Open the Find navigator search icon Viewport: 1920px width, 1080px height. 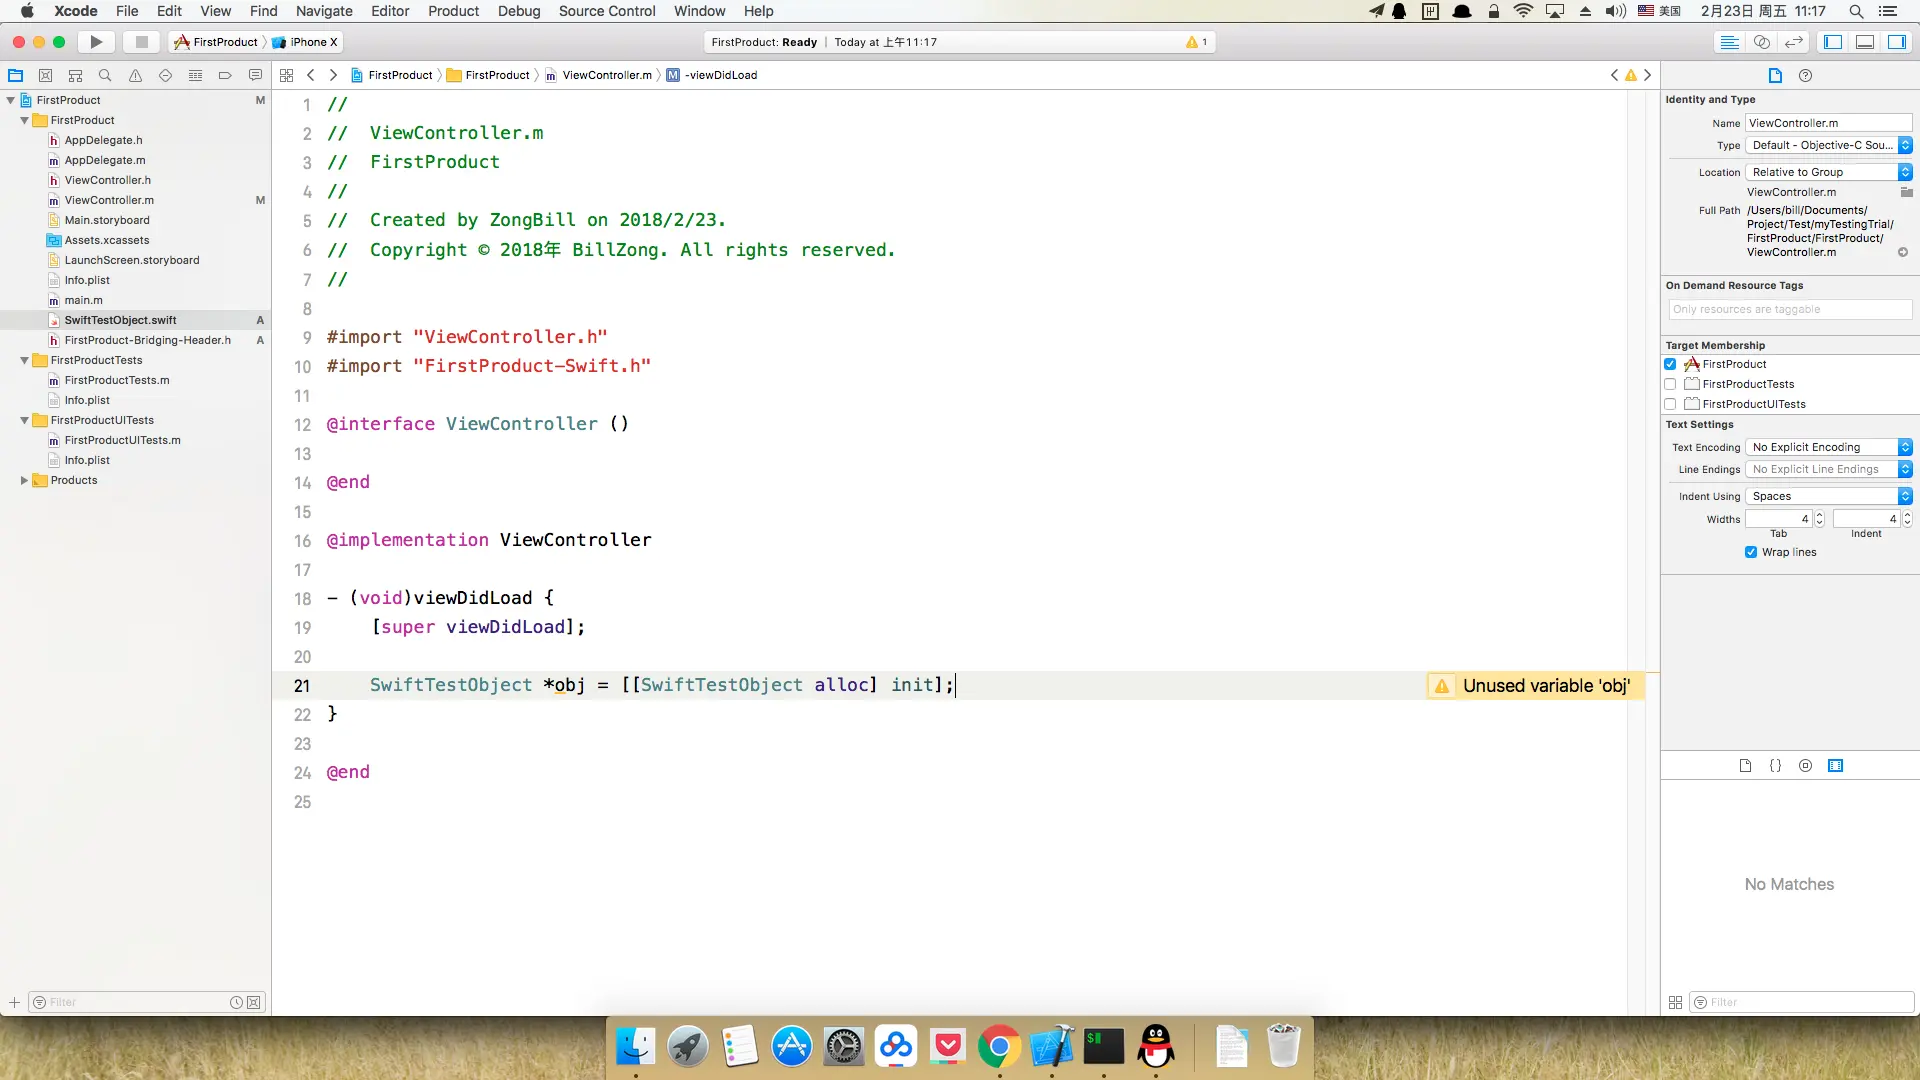pos(105,75)
